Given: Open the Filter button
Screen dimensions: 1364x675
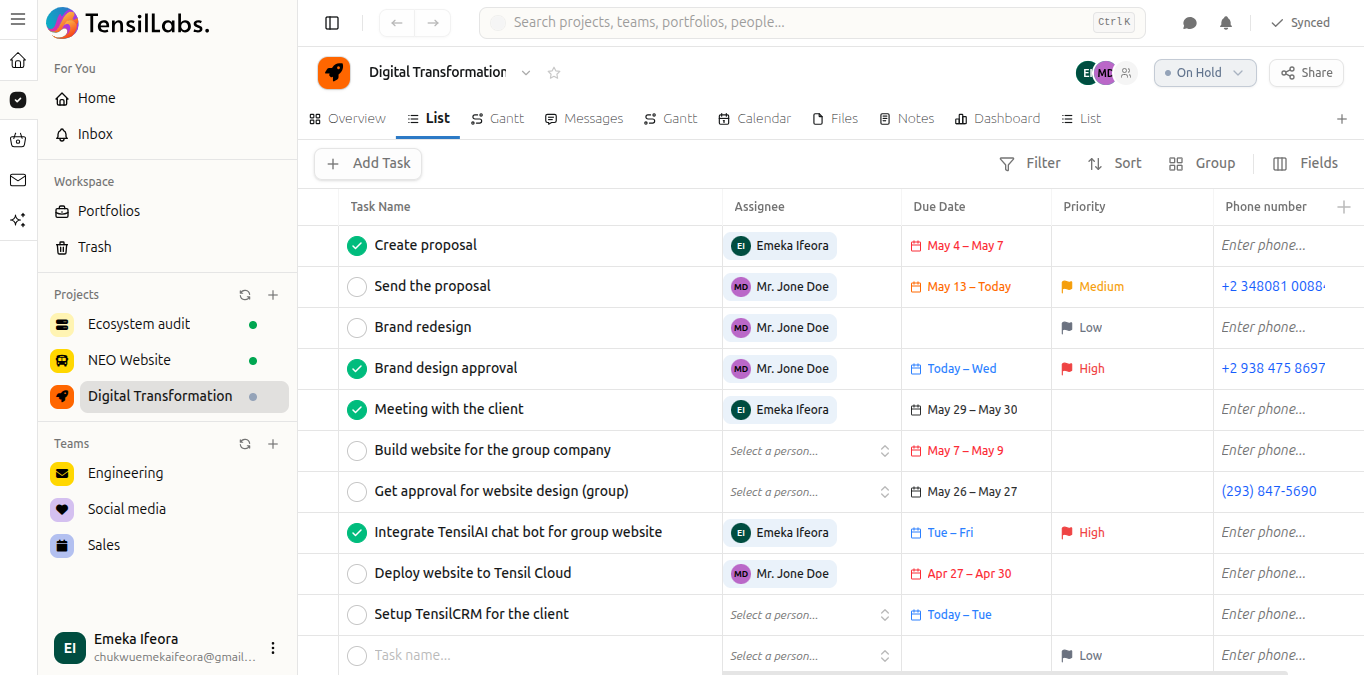Looking at the screenshot, I should 1030,164.
